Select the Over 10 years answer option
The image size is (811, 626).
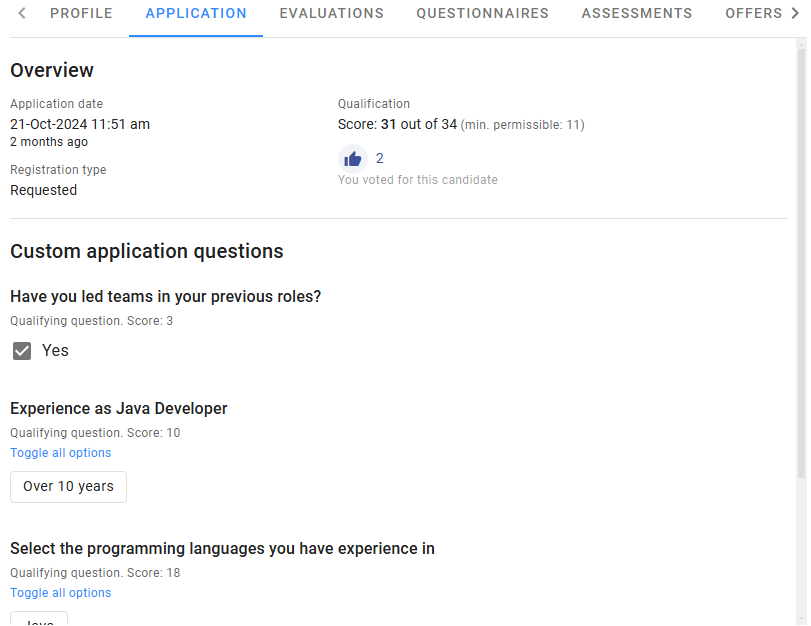coord(68,487)
